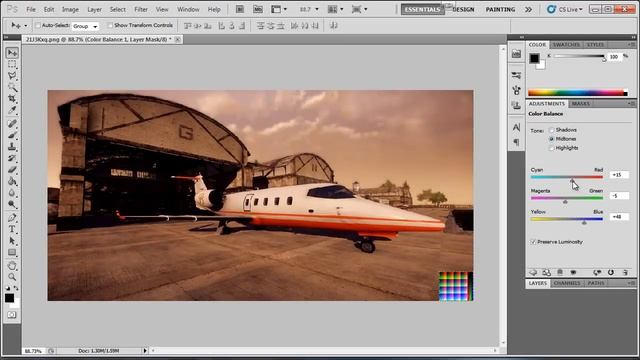Toggle layer visibility eye in Adjustments panel
Screen dimensions: 640x360
pos(573,272)
